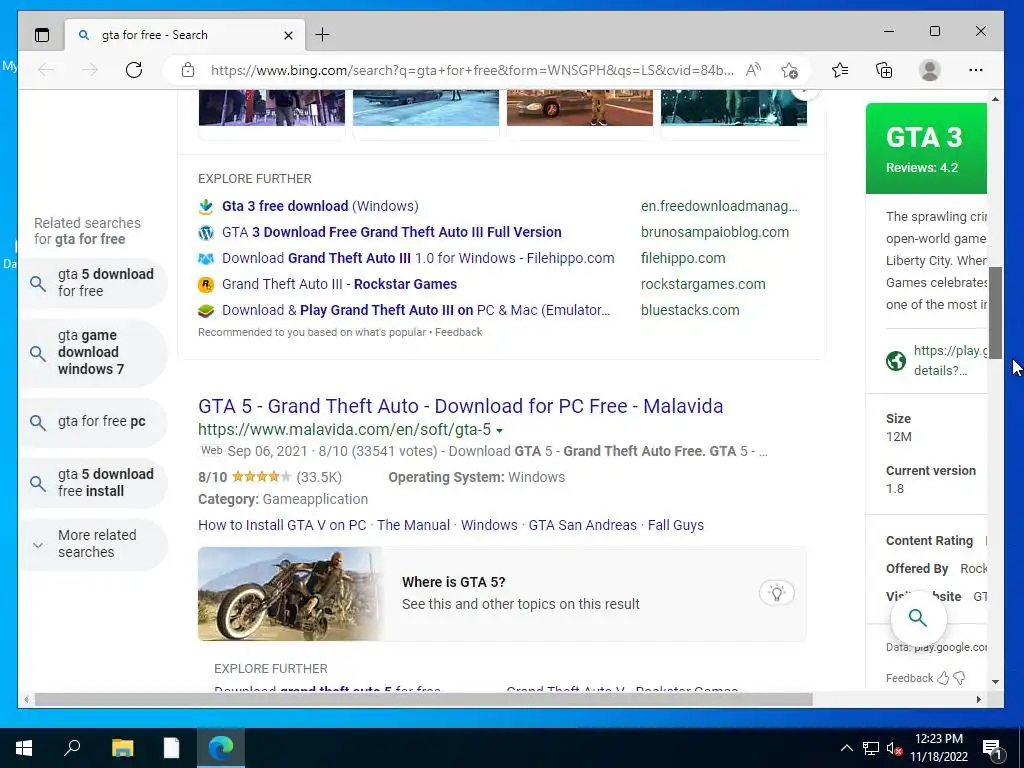Open 'Fall Guys' sublink
The width and height of the screenshot is (1024, 768).
676,526
